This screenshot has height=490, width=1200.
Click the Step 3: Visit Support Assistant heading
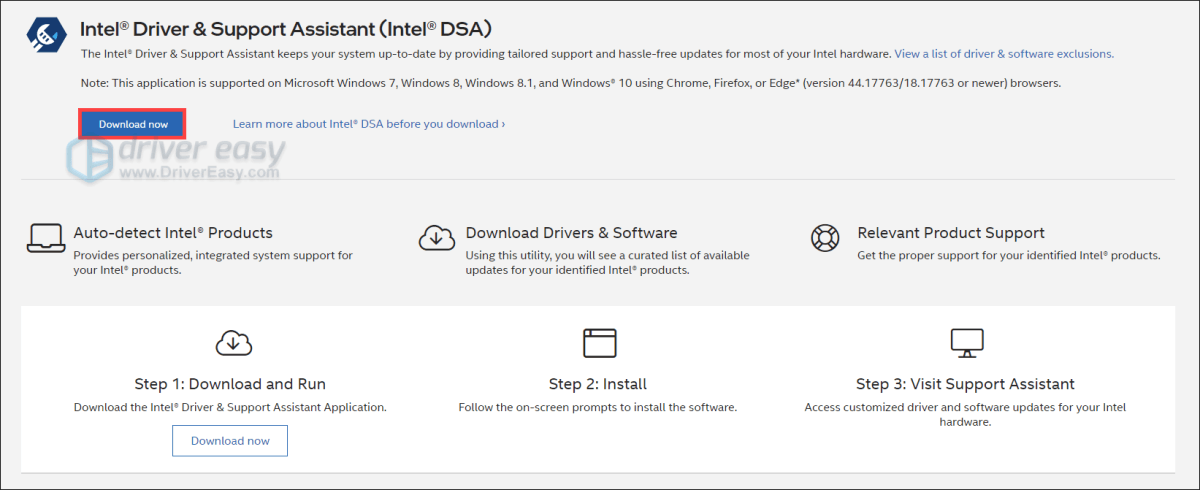click(965, 384)
